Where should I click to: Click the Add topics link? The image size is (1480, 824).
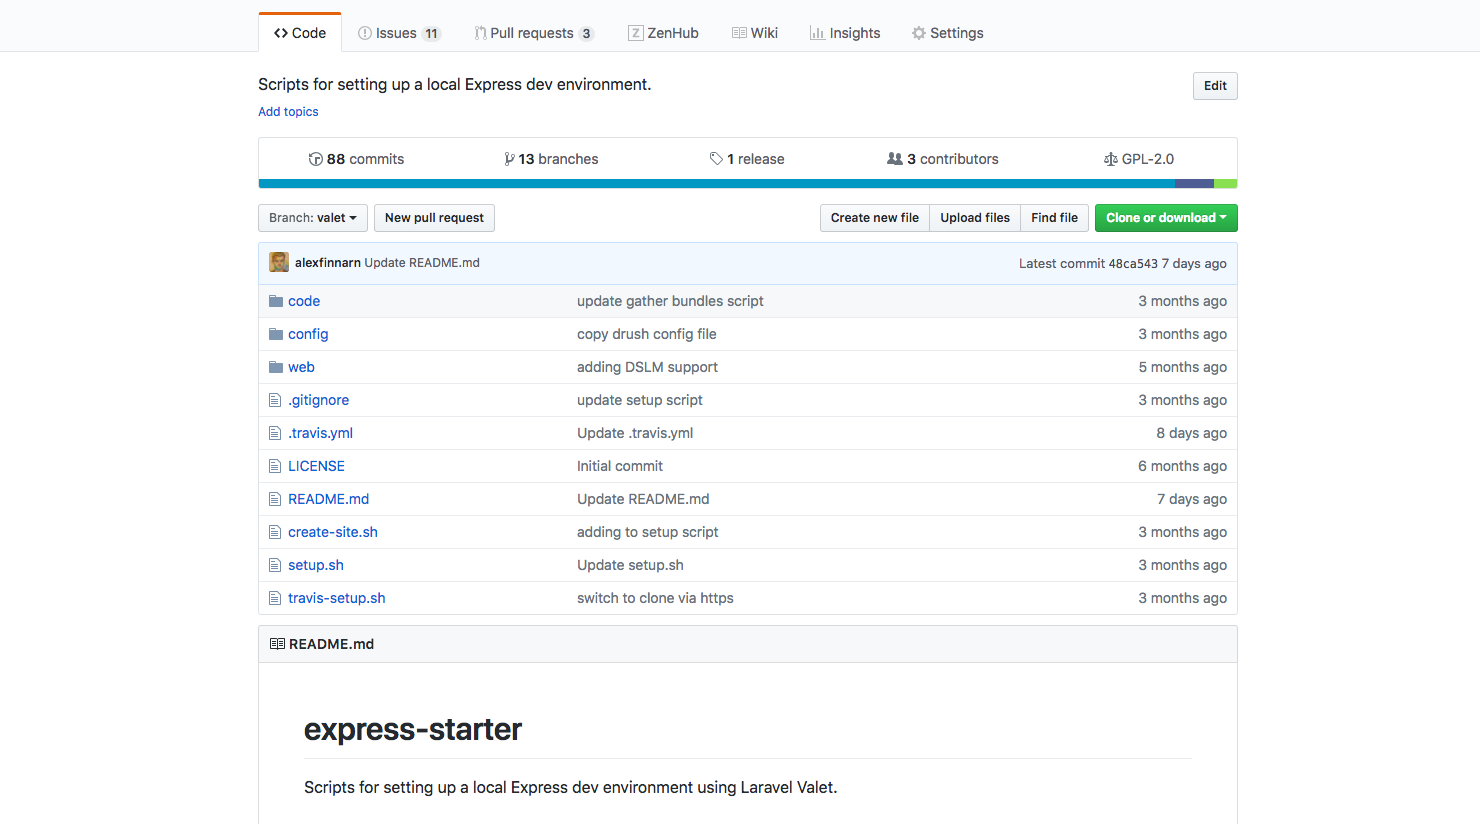[x=288, y=112]
